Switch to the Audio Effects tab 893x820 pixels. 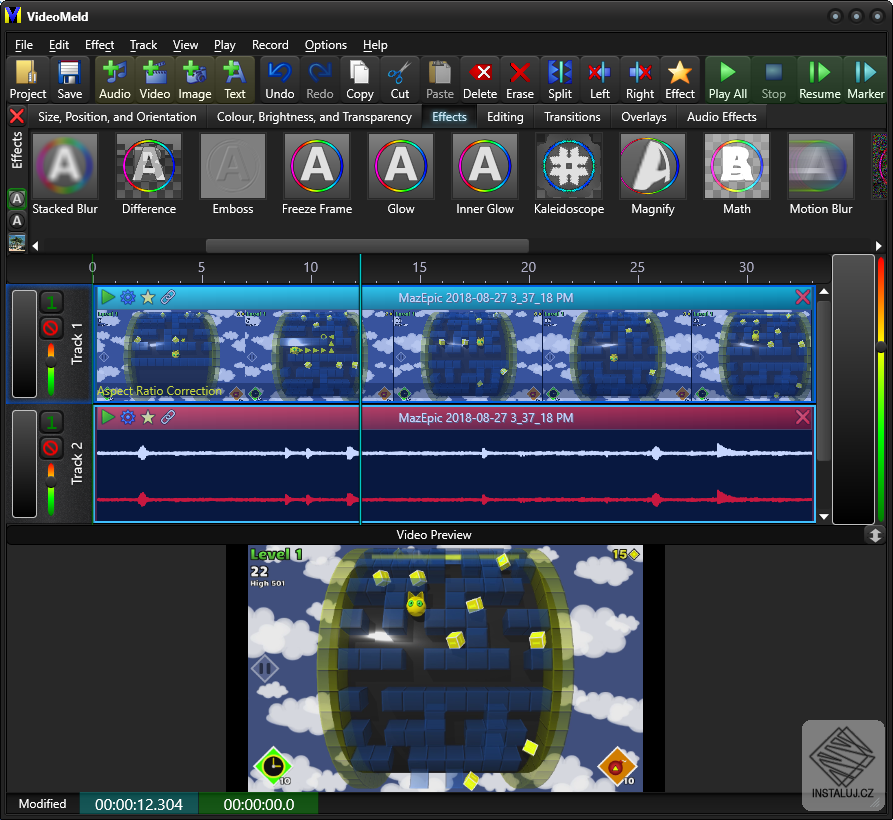(x=722, y=117)
